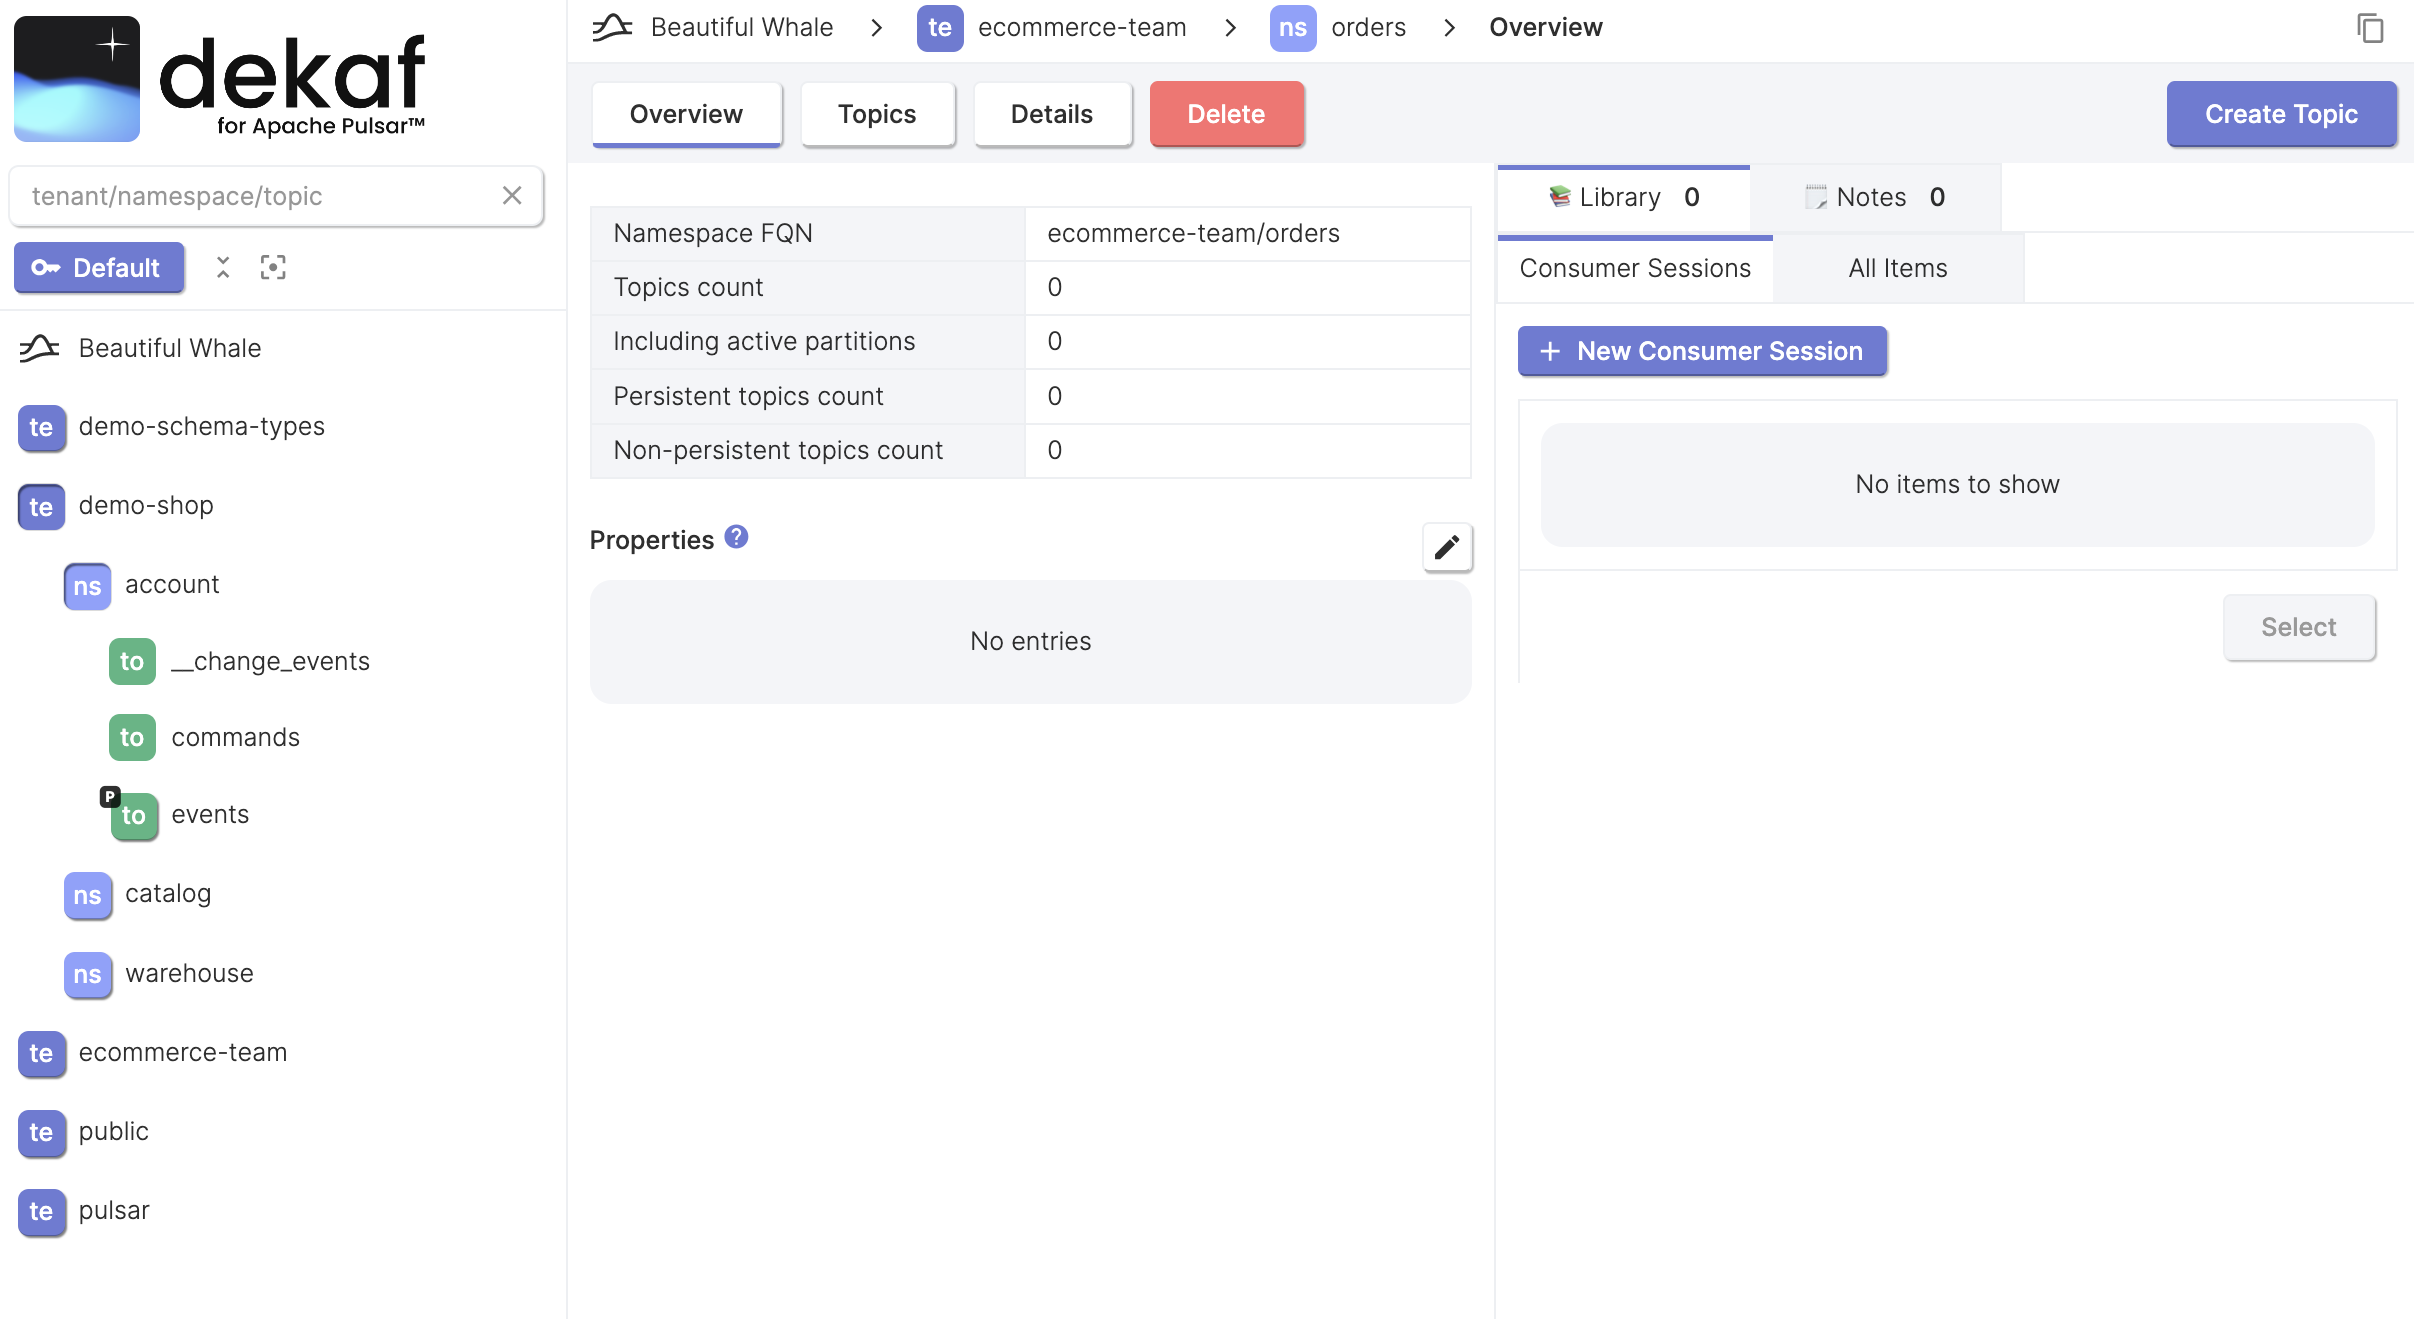The image size is (2414, 1319).
Task: Select the pulsar tree label
Action: click(114, 1211)
